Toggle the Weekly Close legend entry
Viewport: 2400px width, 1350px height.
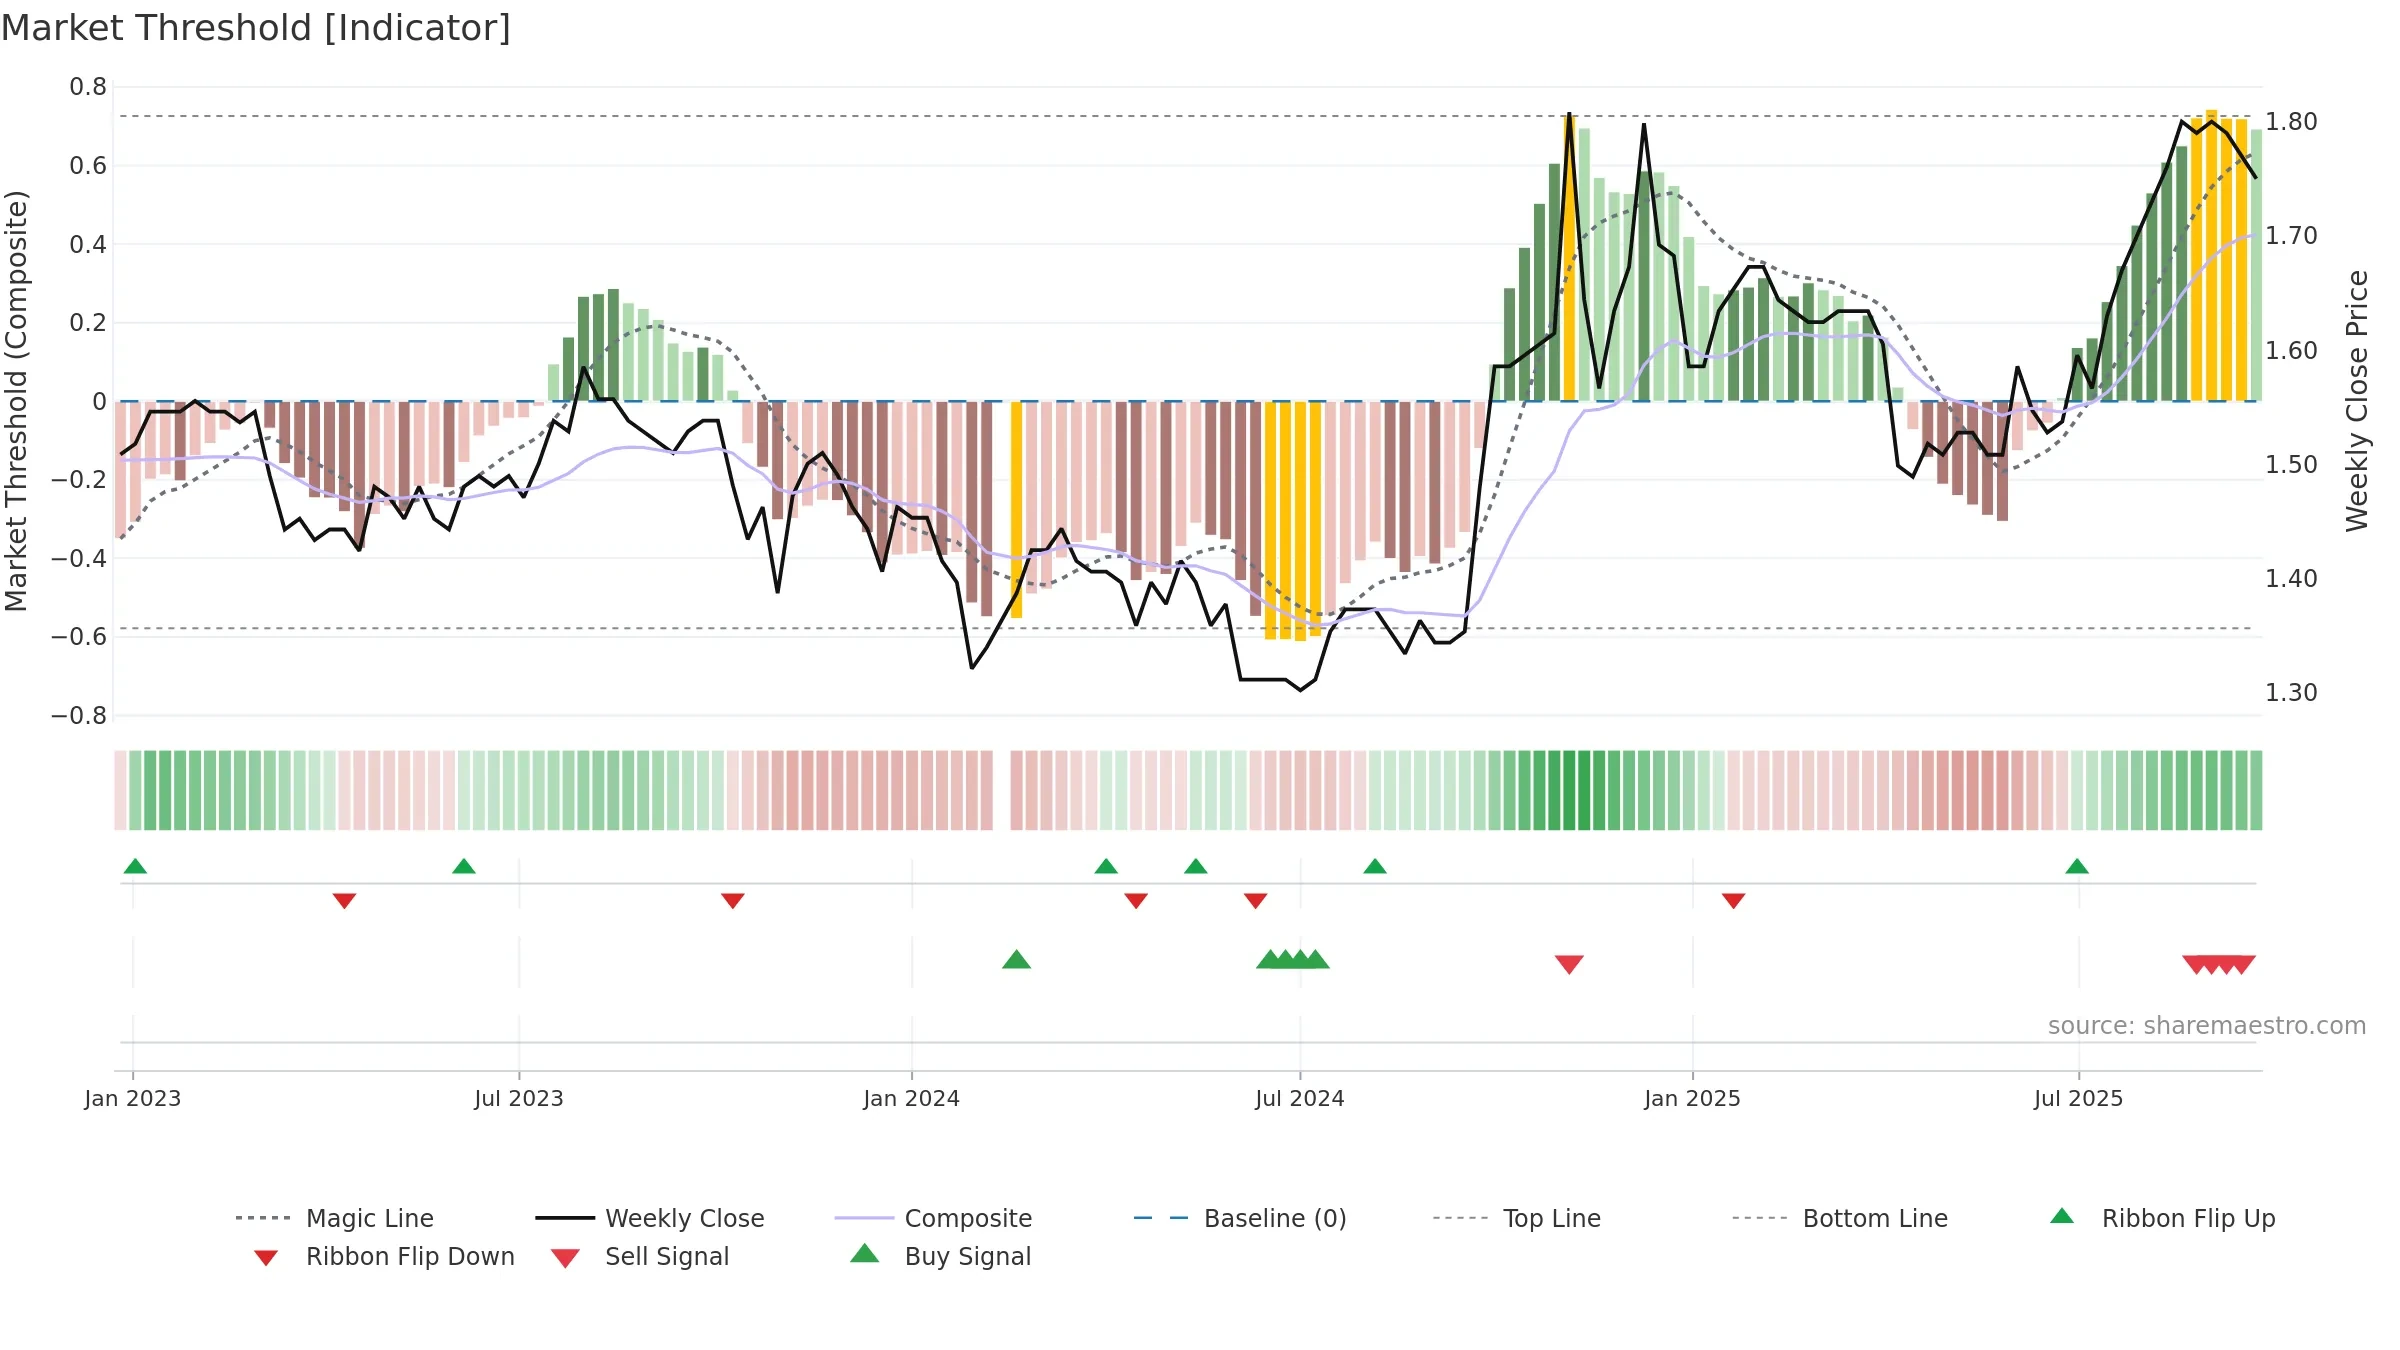tap(649, 1218)
